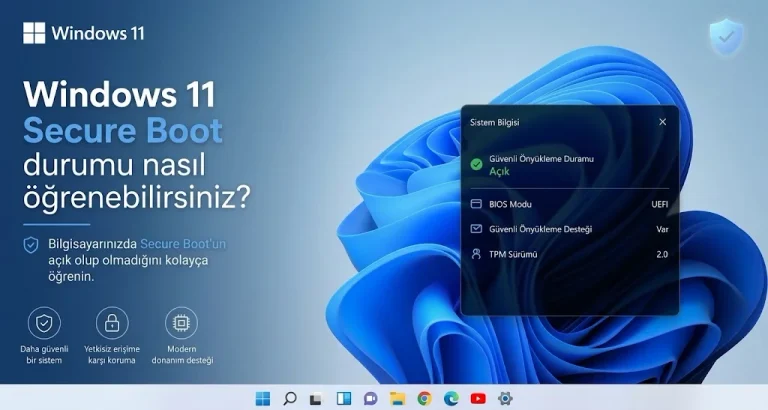The height and width of the screenshot is (410, 768).
Task: Open Task View in the taskbar
Action: coord(316,399)
